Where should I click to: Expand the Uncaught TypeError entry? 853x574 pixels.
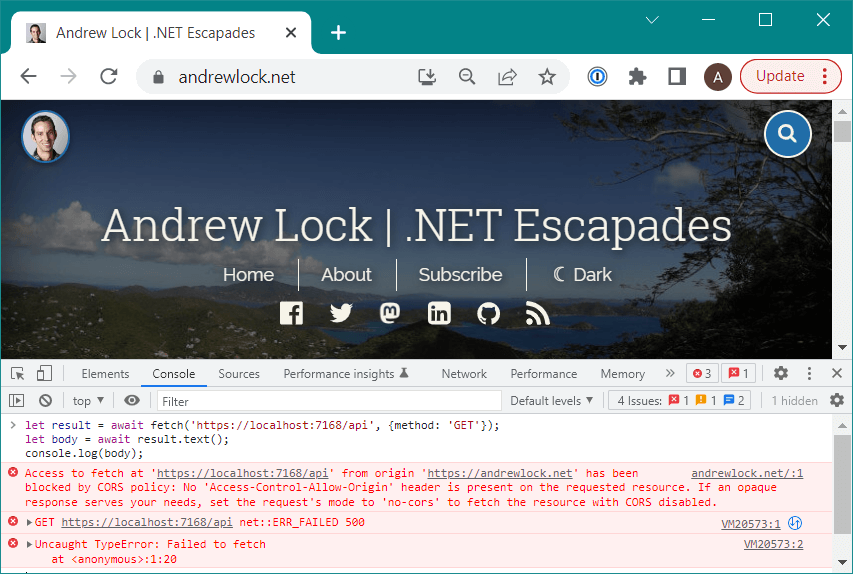29,544
